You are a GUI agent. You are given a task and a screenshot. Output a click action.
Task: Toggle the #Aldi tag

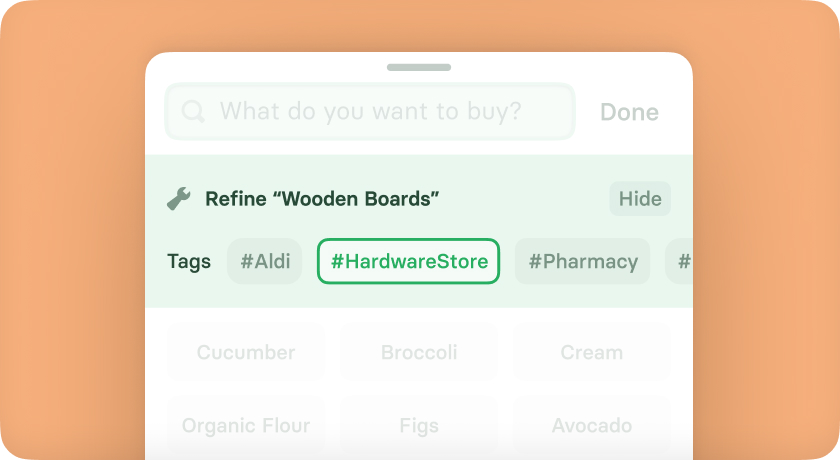(x=265, y=261)
